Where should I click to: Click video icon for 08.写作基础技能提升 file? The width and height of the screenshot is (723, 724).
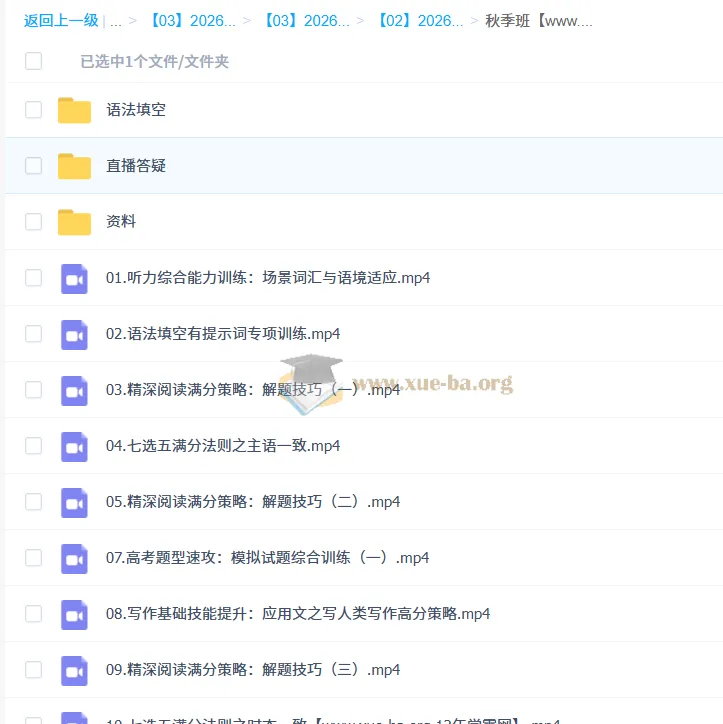coord(74,615)
